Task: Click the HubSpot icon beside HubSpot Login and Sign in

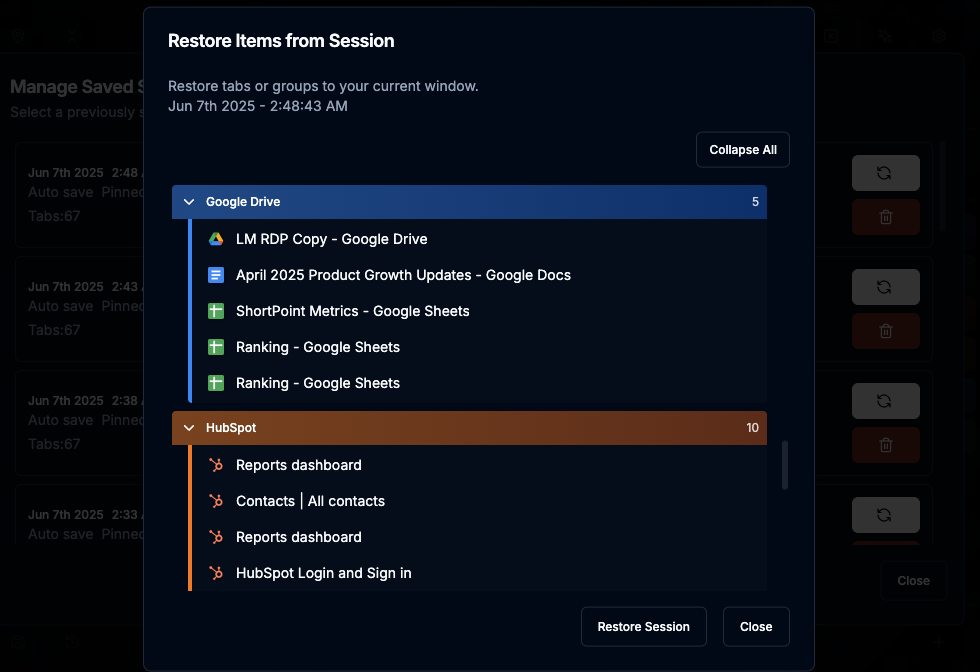Action: pyautogui.click(x=216, y=573)
